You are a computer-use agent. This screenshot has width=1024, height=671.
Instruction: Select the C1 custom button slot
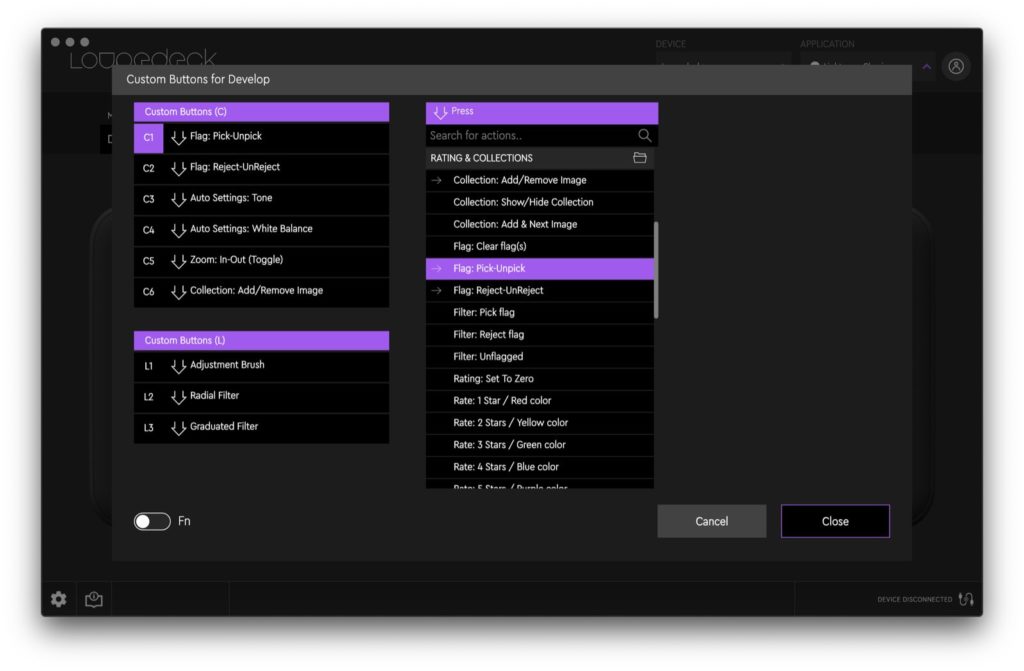coord(148,137)
